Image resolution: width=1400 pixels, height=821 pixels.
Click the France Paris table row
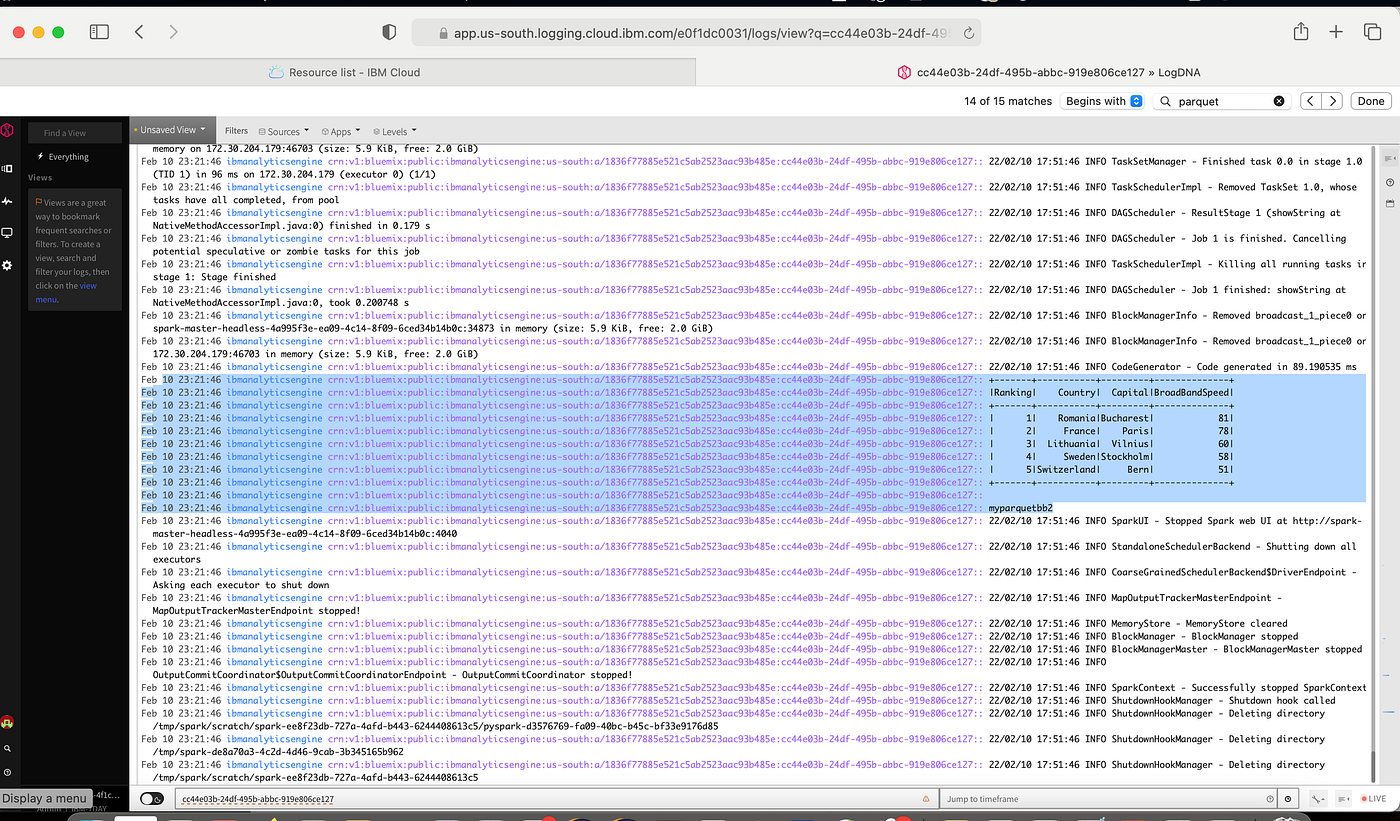(1111, 431)
